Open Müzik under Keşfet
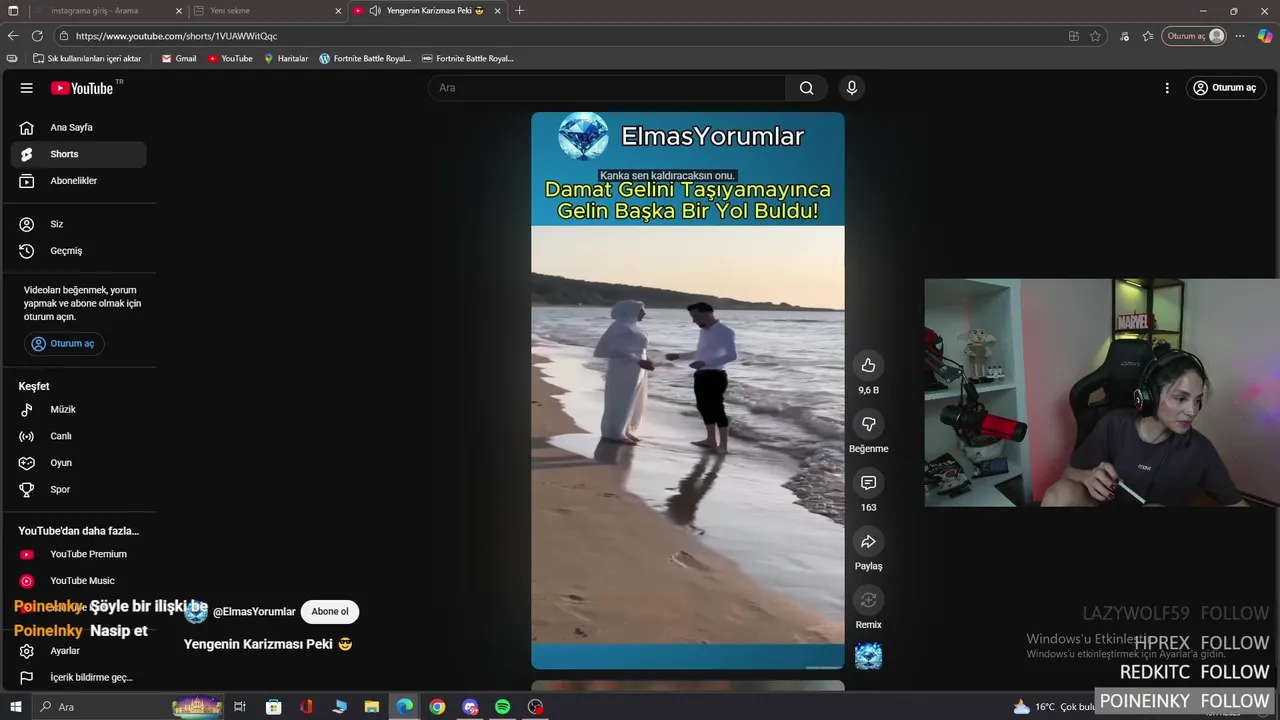The width and height of the screenshot is (1280, 720). click(78, 409)
